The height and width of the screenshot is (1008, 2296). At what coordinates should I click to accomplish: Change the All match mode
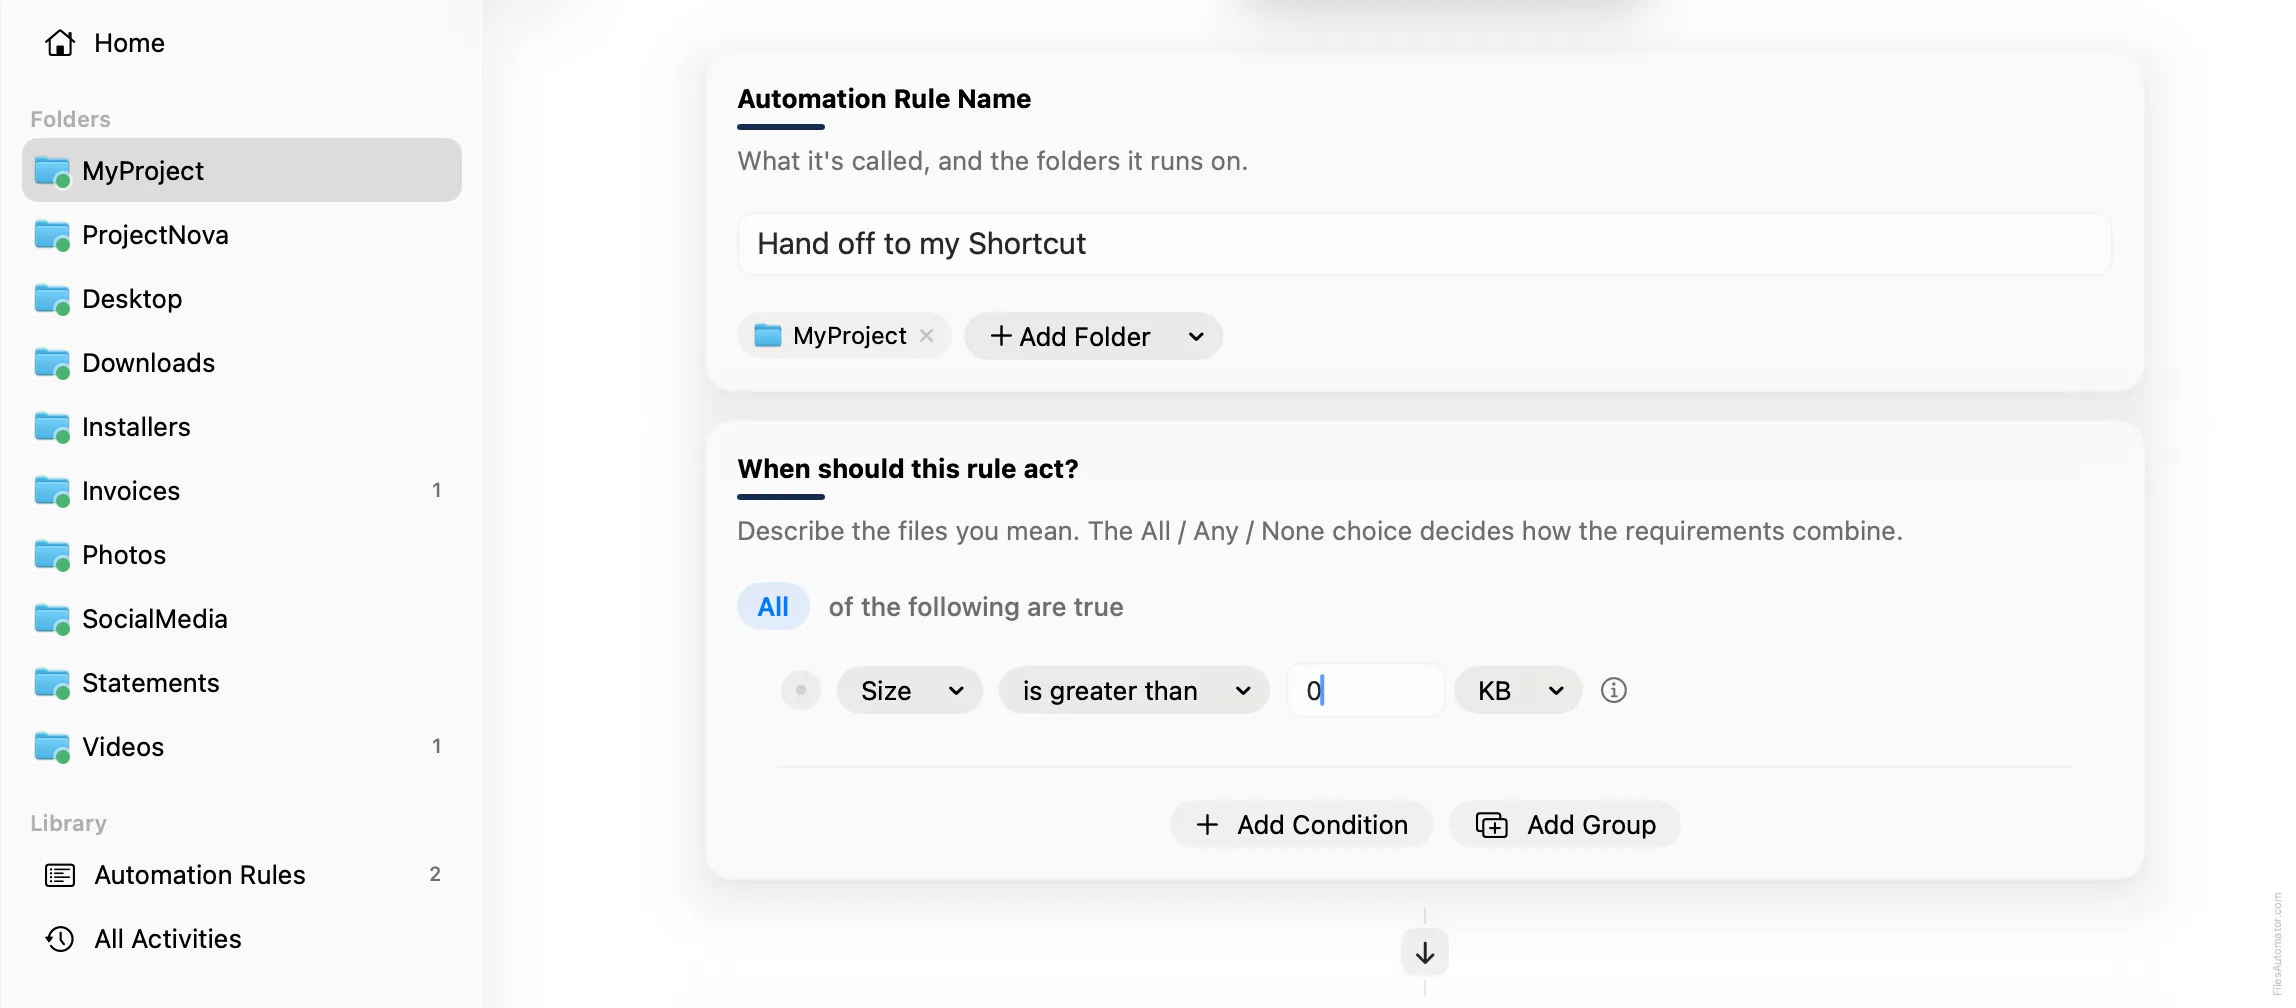click(x=773, y=607)
